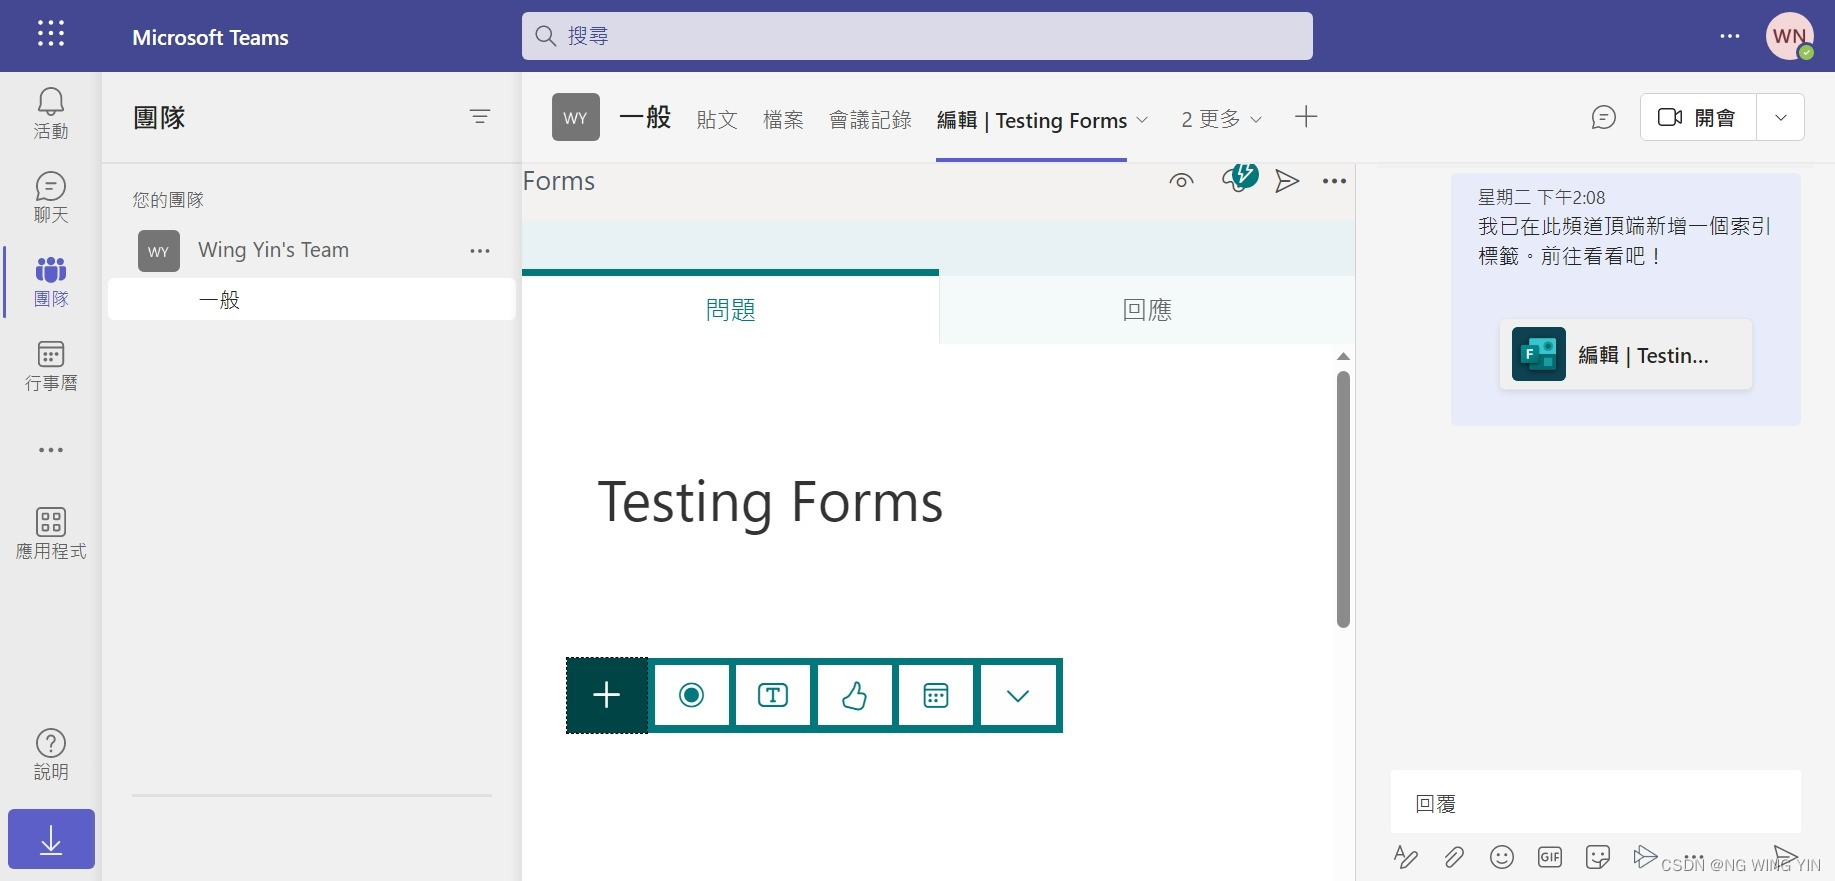Switch to the 會議記錄 tab

(870, 120)
